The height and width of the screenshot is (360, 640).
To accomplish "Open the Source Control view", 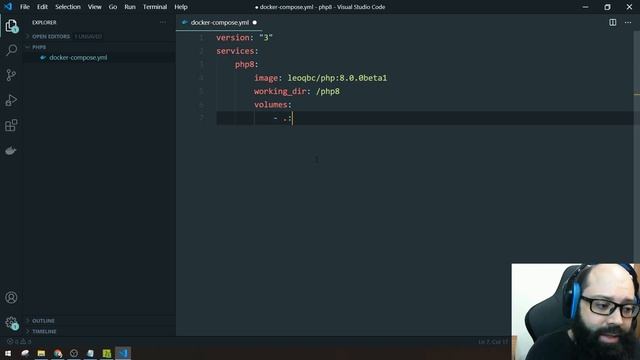I will pyautogui.click(x=11, y=75).
